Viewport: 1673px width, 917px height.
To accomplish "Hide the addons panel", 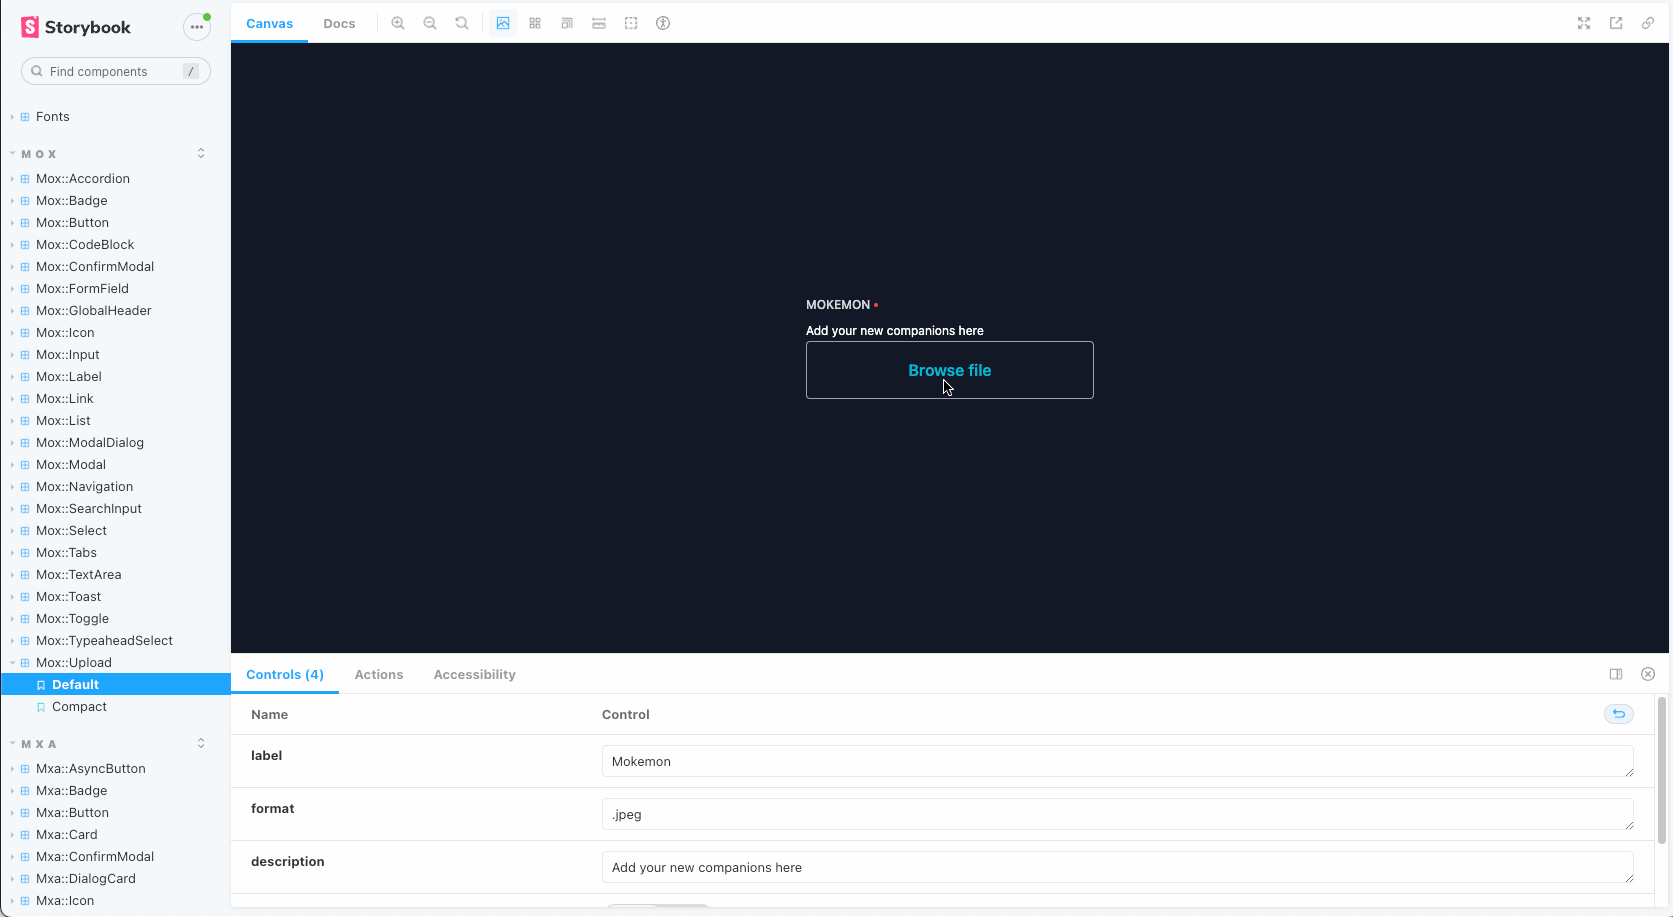I will 1648,674.
